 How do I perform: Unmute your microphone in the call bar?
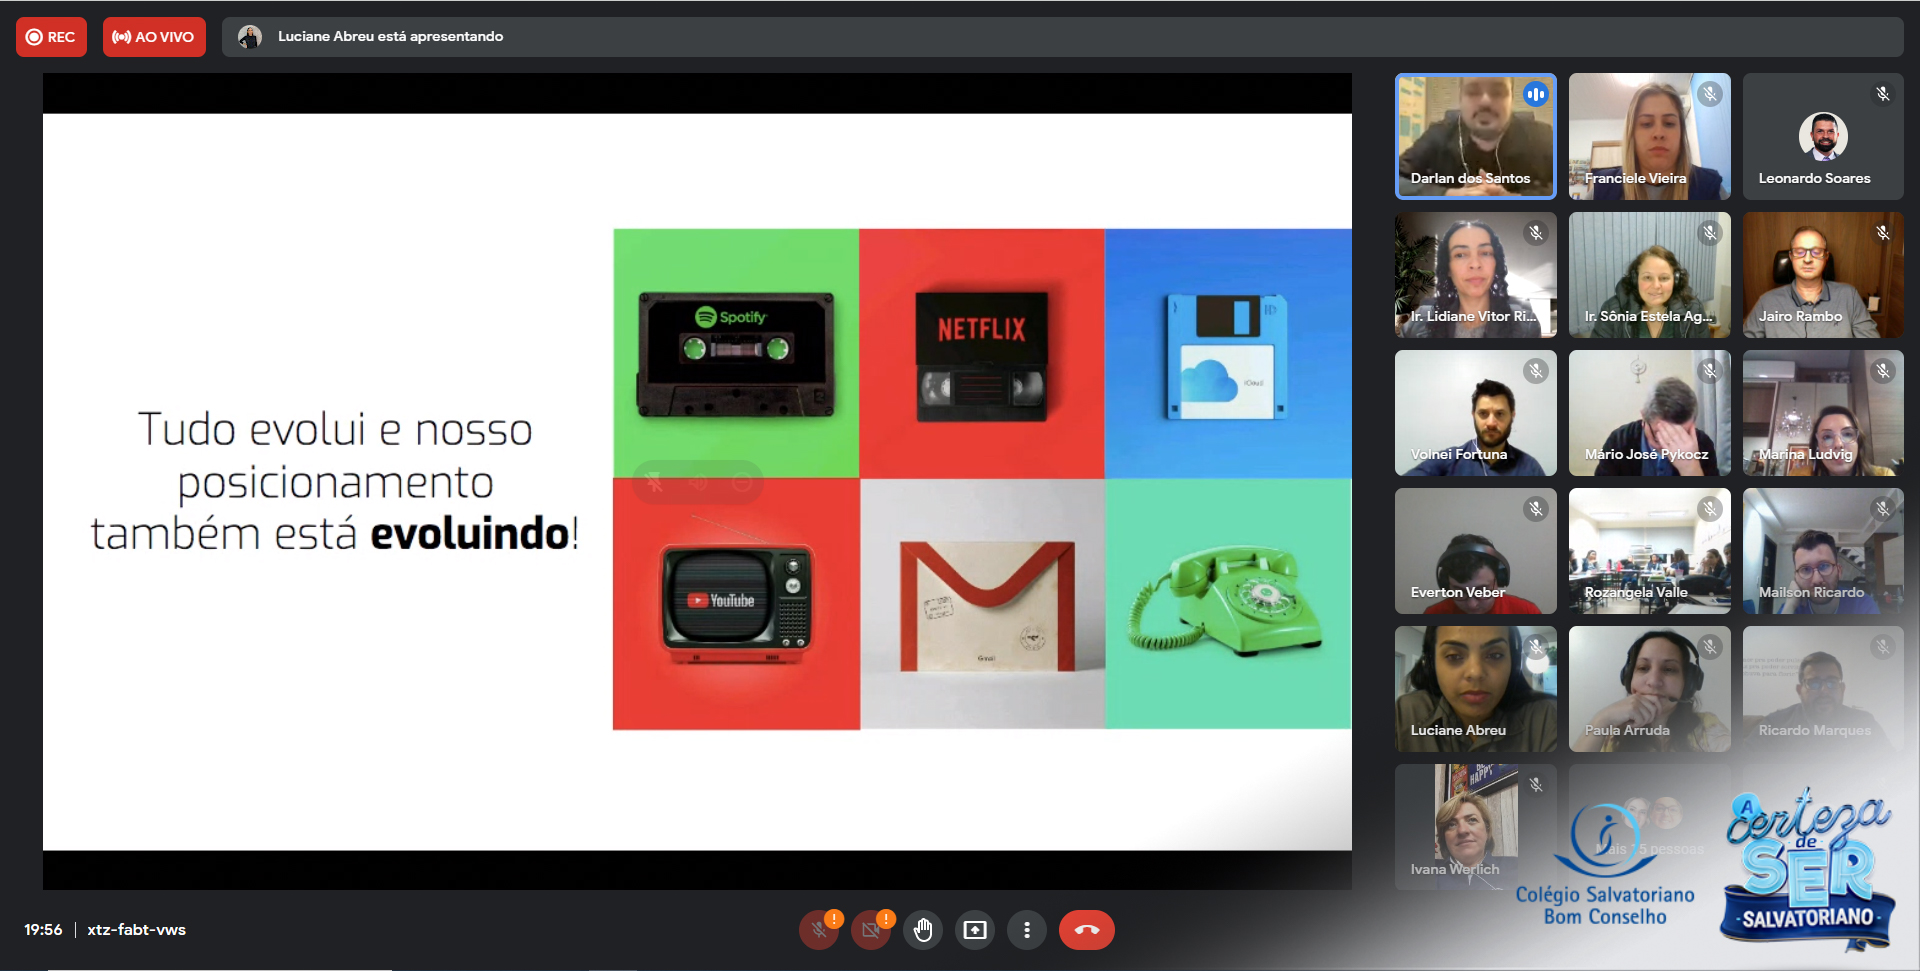click(819, 930)
